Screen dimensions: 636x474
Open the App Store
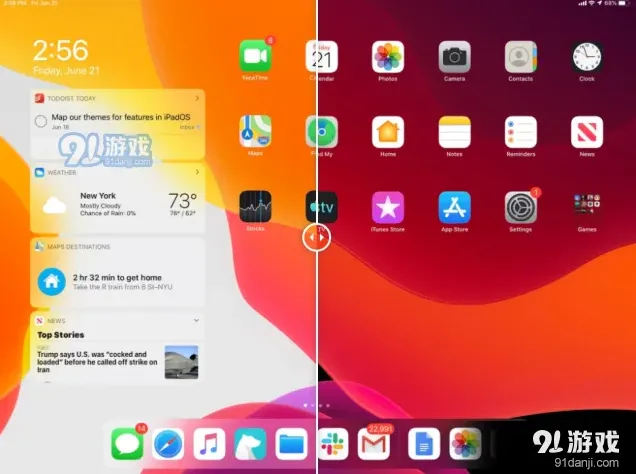click(454, 207)
